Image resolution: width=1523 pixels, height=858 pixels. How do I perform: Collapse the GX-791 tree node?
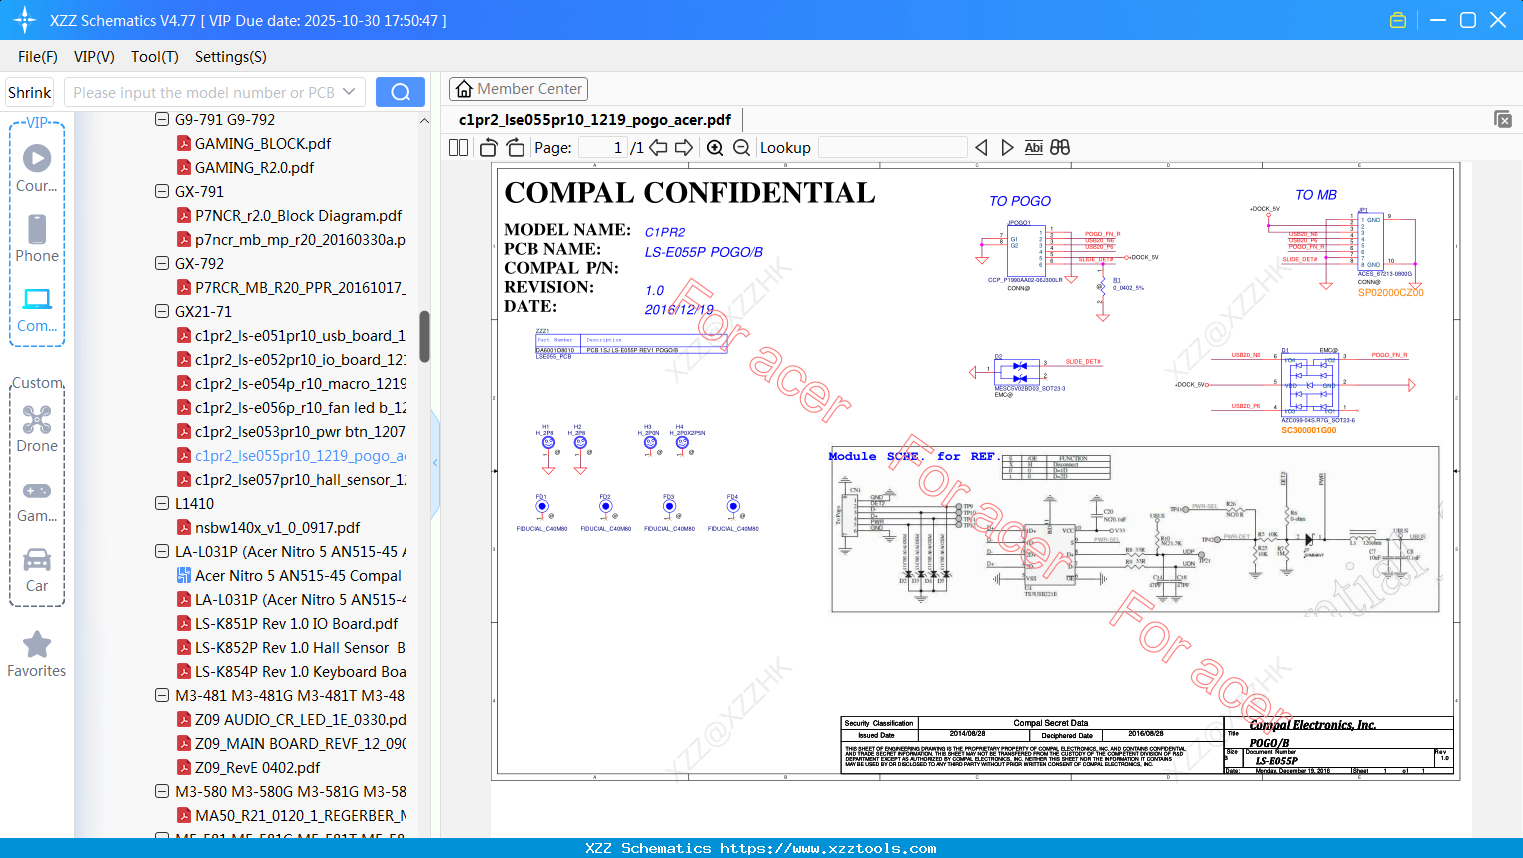pos(162,191)
